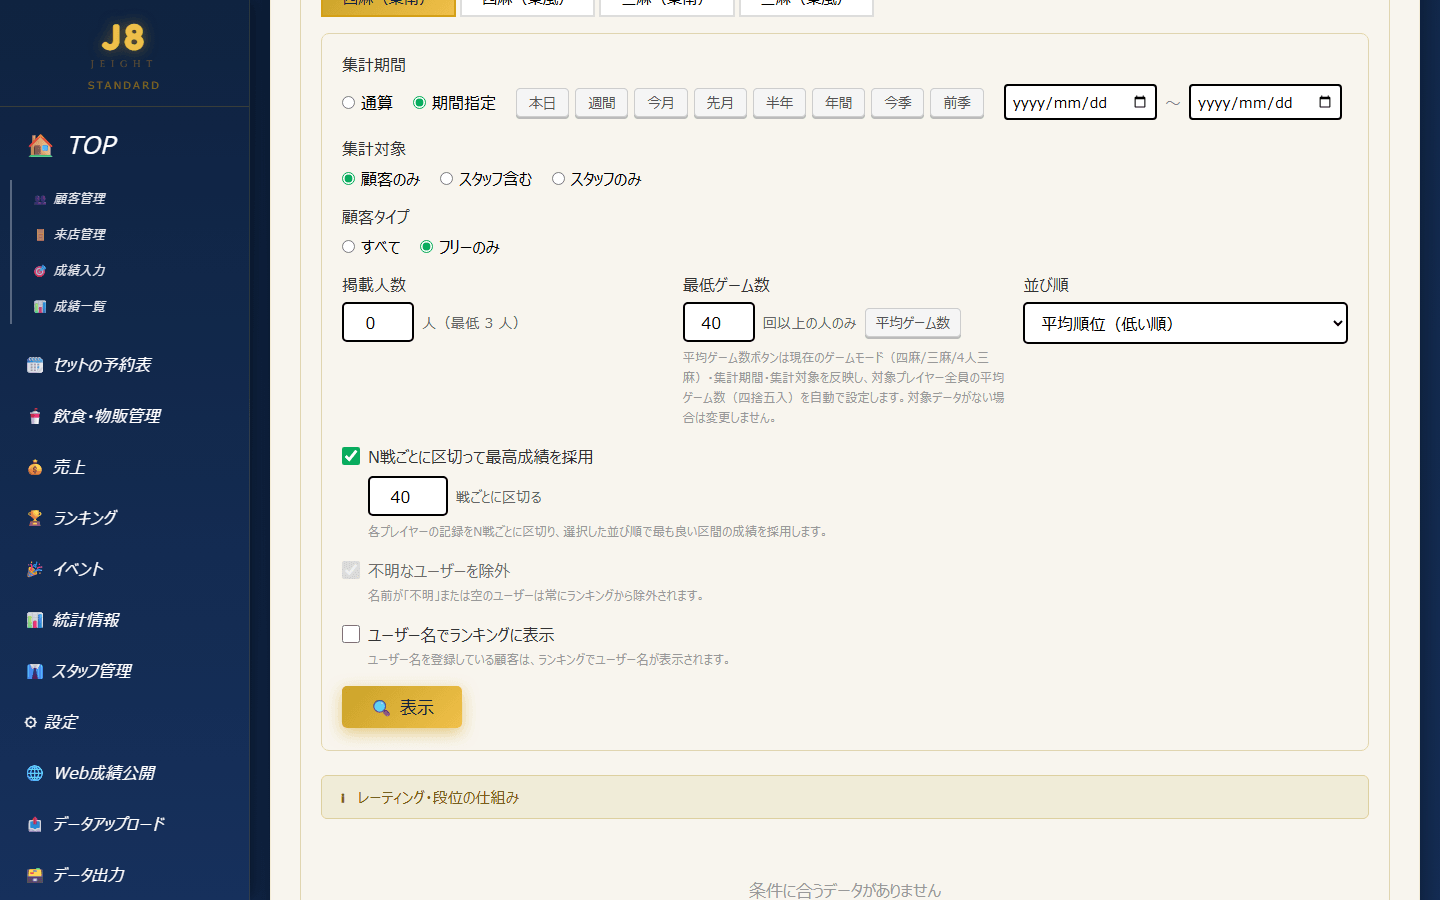Click the Web成績公開 globe icon
This screenshot has height=900, width=1440.
point(35,773)
